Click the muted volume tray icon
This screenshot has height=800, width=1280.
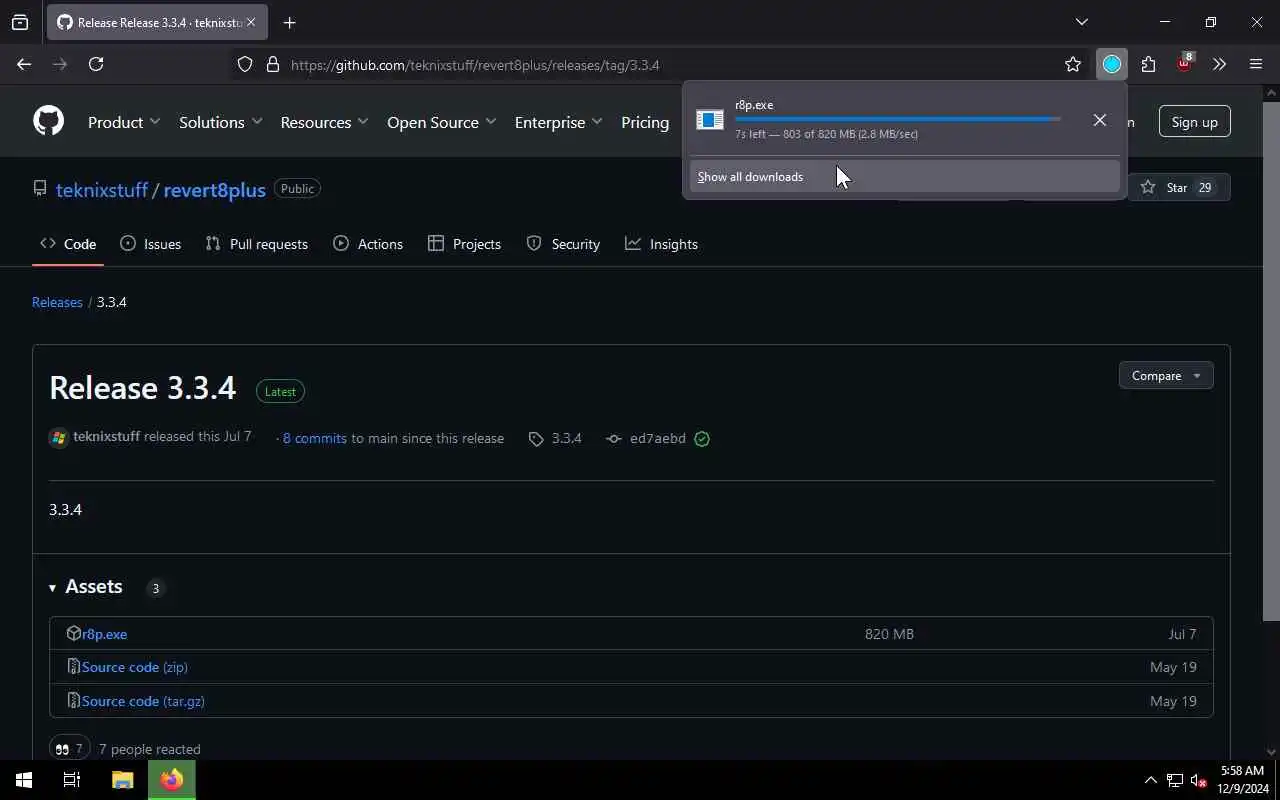(x=1198, y=780)
